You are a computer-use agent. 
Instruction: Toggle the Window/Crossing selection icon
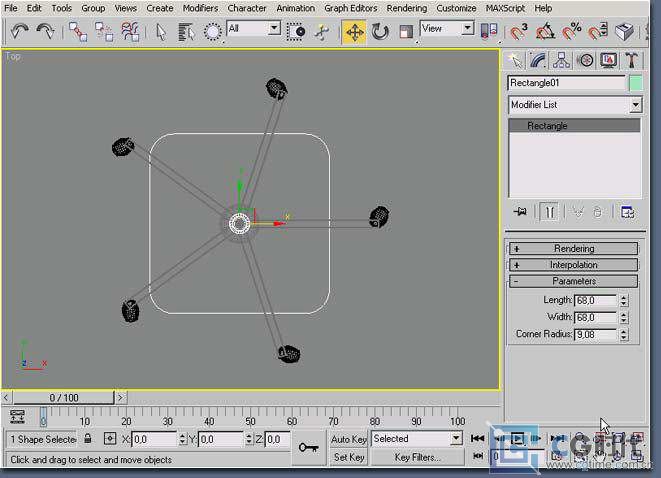pos(296,32)
